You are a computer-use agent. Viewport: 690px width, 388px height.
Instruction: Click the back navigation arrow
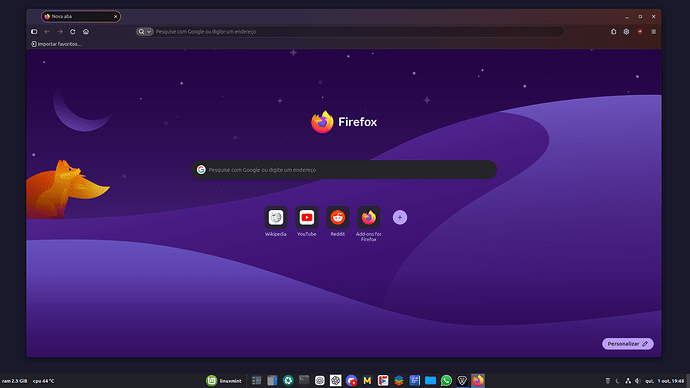(47, 32)
